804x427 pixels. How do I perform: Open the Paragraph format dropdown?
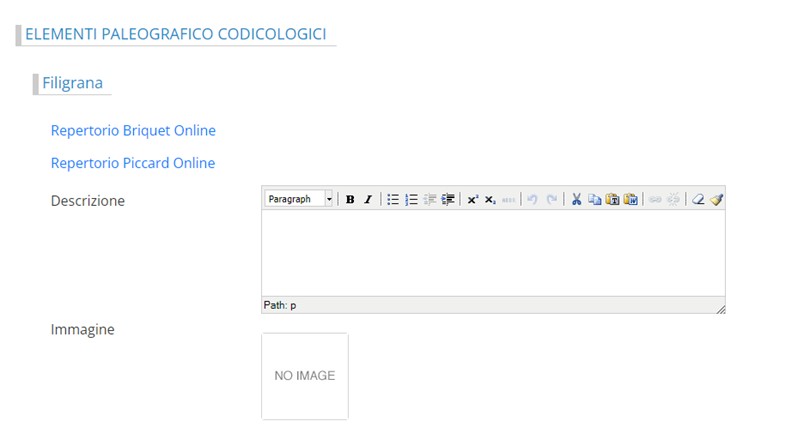[x=300, y=200]
